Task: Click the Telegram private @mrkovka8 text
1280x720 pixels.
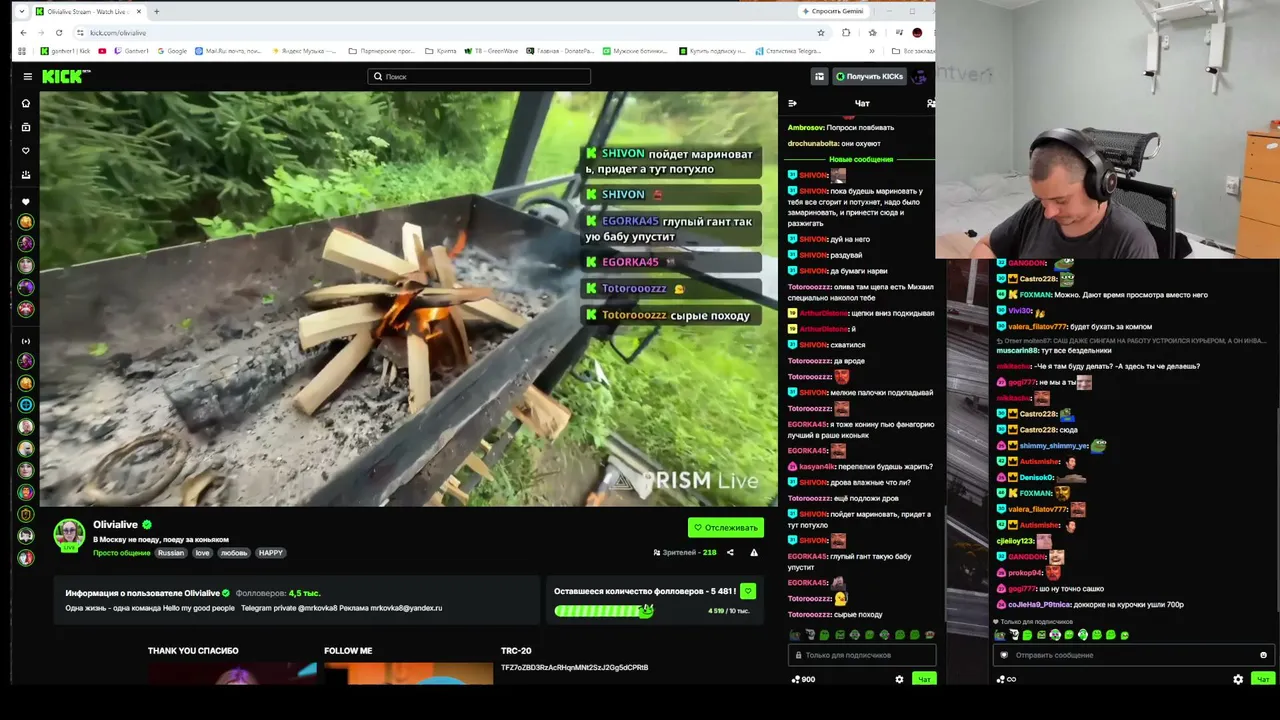Action: [x=289, y=608]
